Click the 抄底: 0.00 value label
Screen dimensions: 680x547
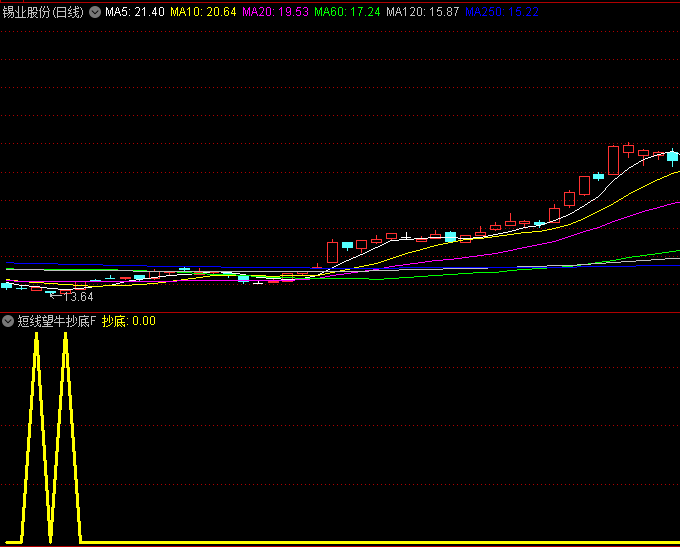tap(129, 321)
